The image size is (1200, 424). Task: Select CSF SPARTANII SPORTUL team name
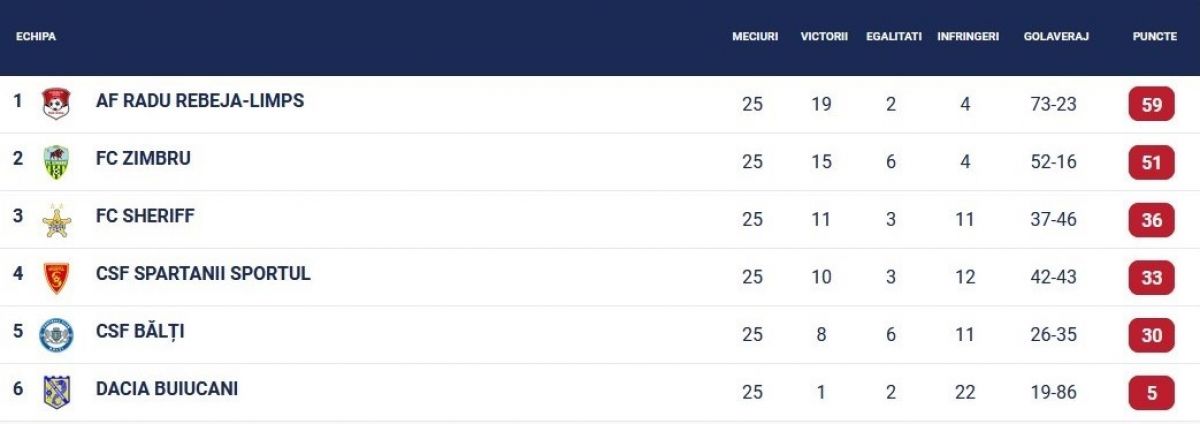203,273
